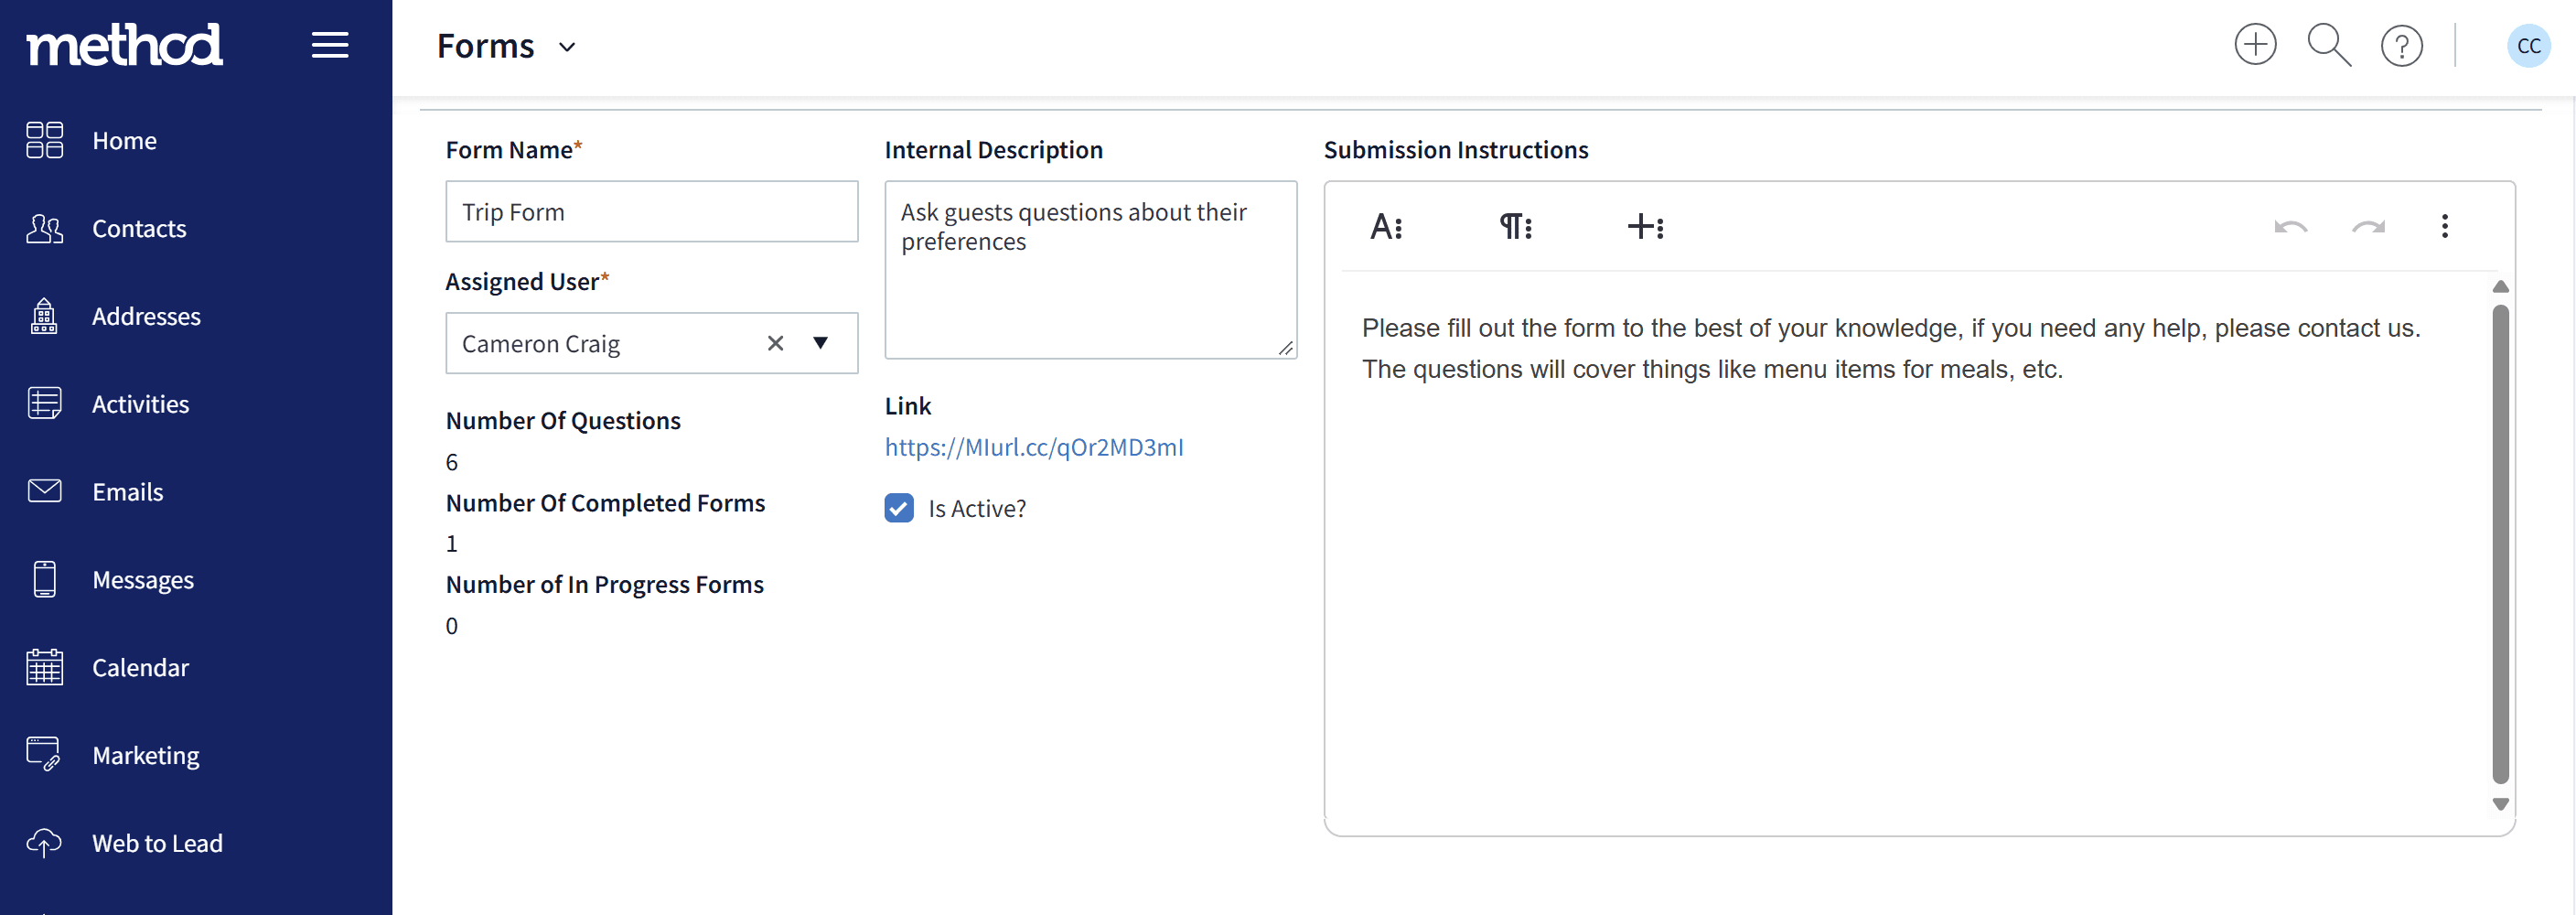Click the Number Of Completed Forms value 1
The height and width of the screenshot is (915, 2576).
tap(451, 543)
